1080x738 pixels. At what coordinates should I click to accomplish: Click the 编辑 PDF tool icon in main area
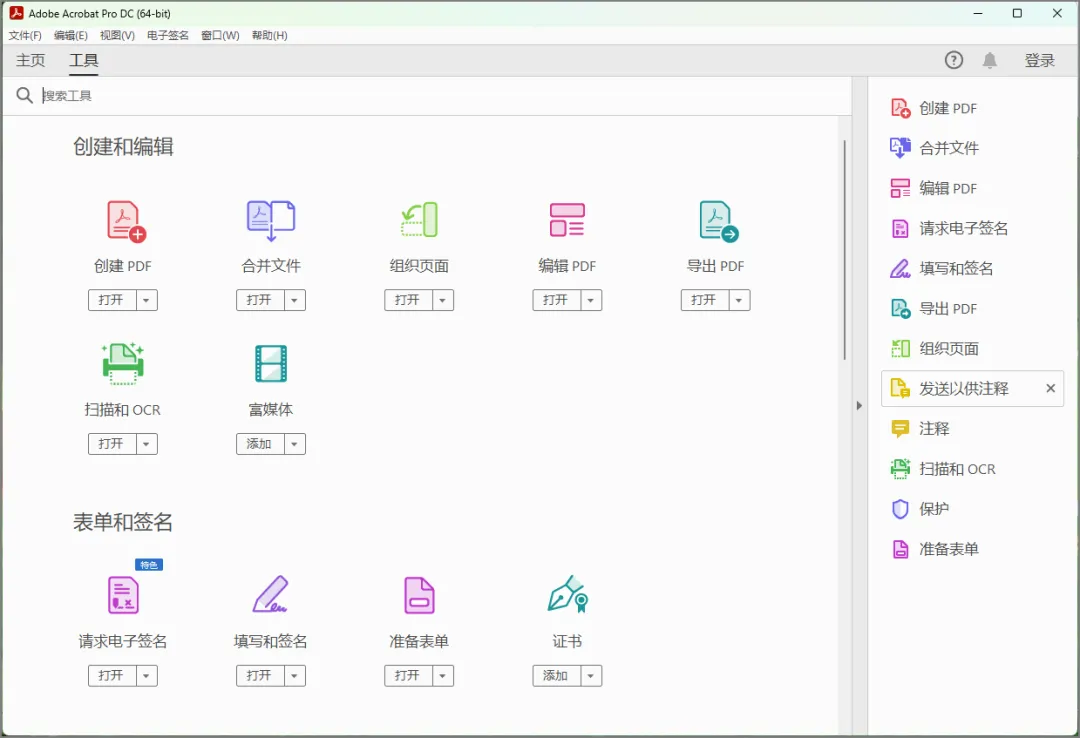(567, 220)
